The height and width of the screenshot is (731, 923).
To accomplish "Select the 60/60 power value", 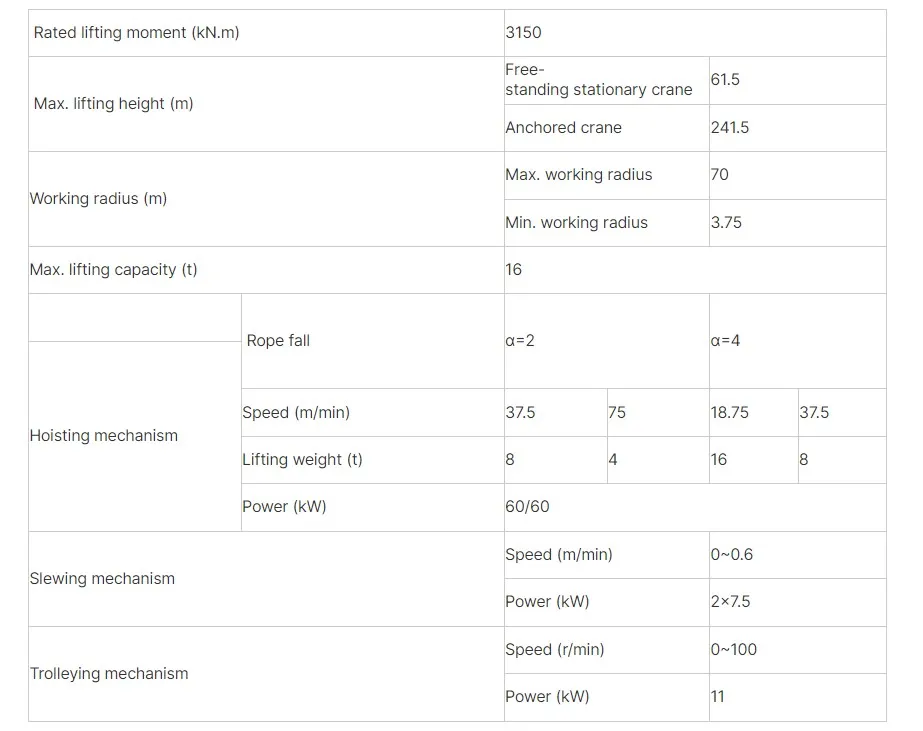I will pos(528,507).
